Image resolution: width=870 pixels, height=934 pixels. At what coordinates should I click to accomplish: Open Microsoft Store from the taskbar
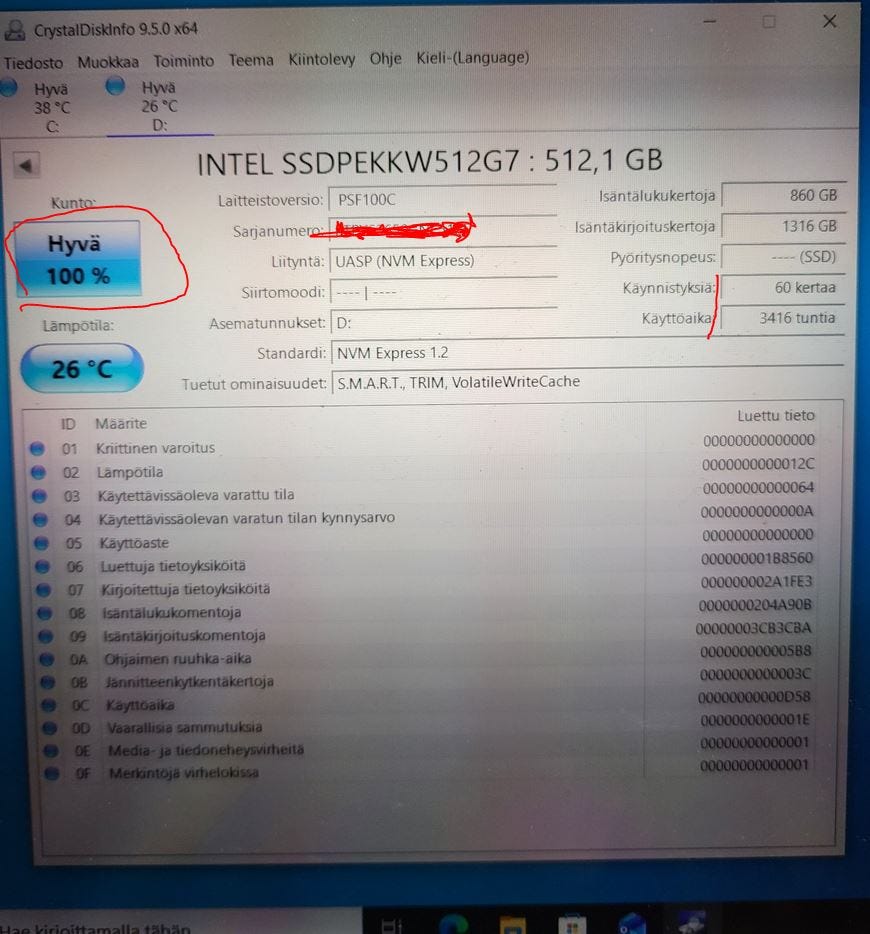[572, 925]
